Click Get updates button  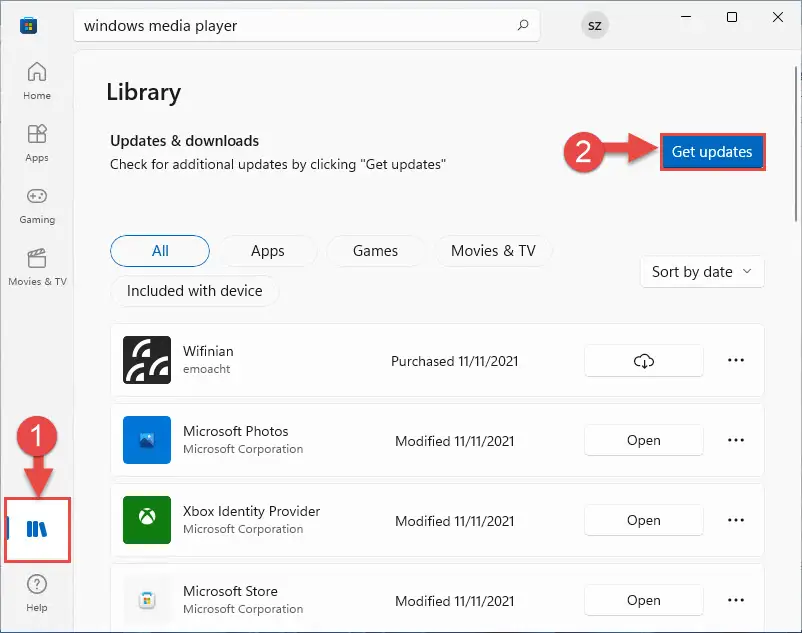712,152
